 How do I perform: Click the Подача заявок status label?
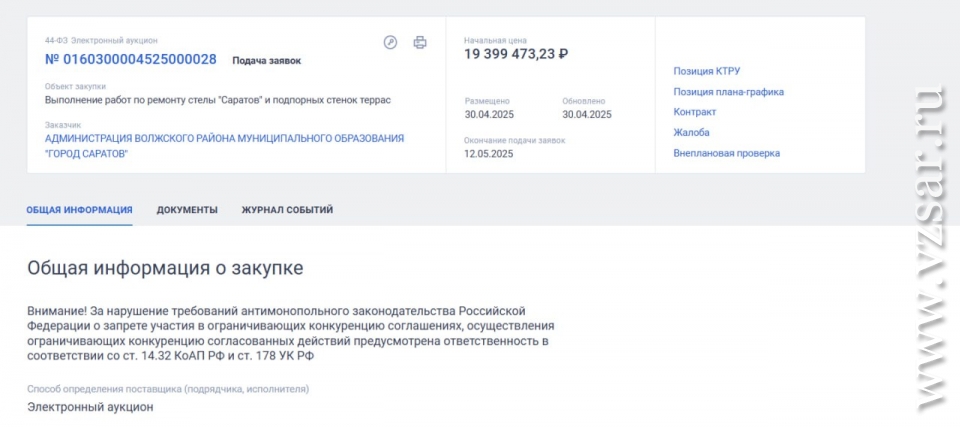(266, 61)
